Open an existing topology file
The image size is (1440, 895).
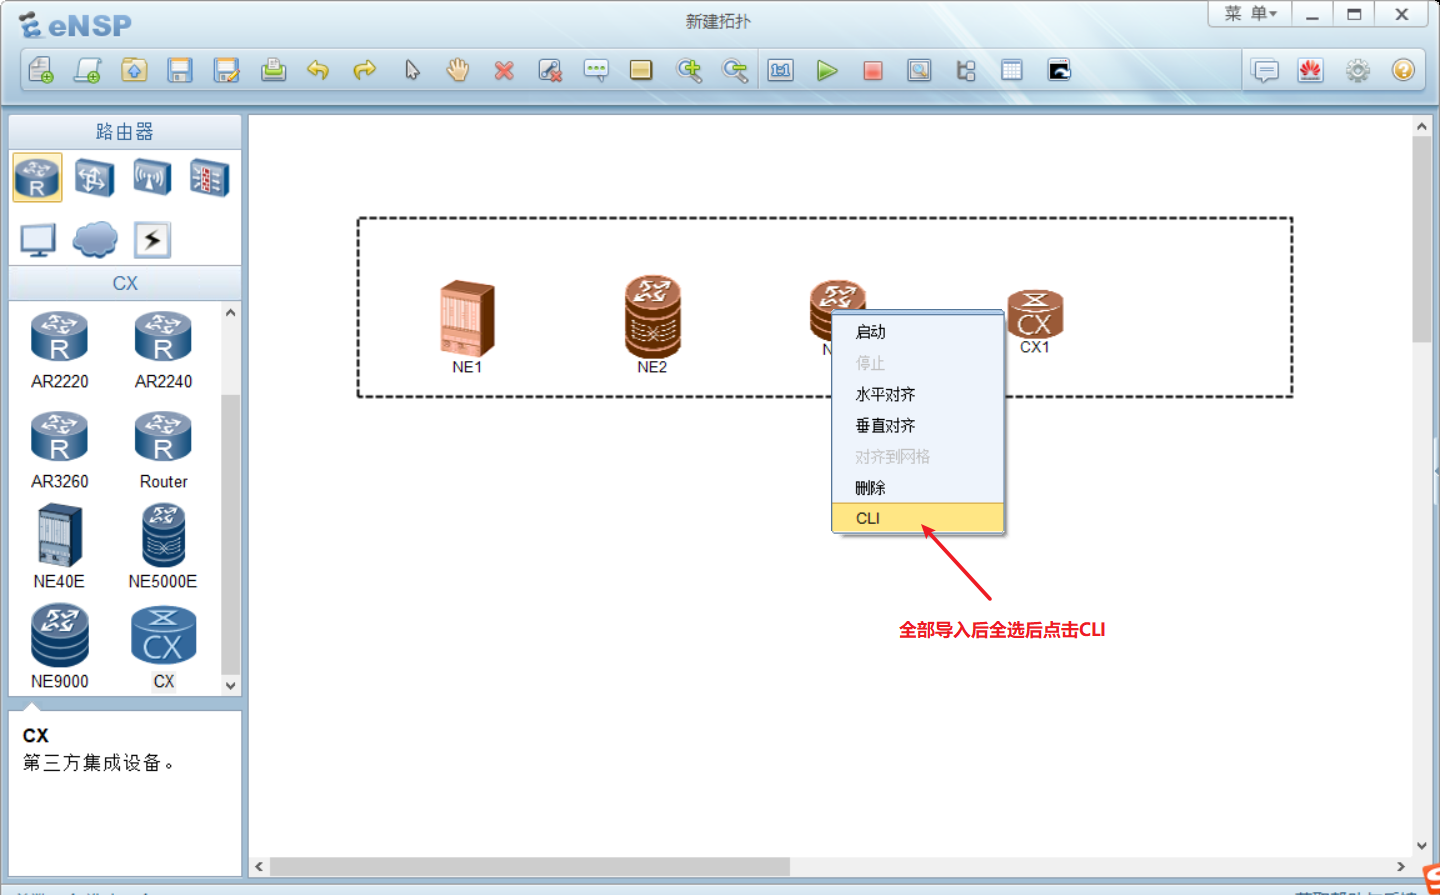point(134,70)
